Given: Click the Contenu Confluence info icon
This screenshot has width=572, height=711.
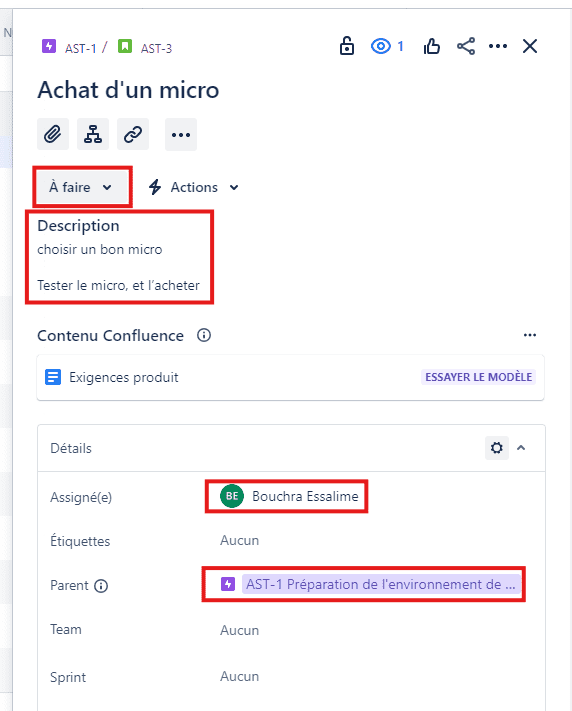Looking at the screenshot, I should point(204,335).
